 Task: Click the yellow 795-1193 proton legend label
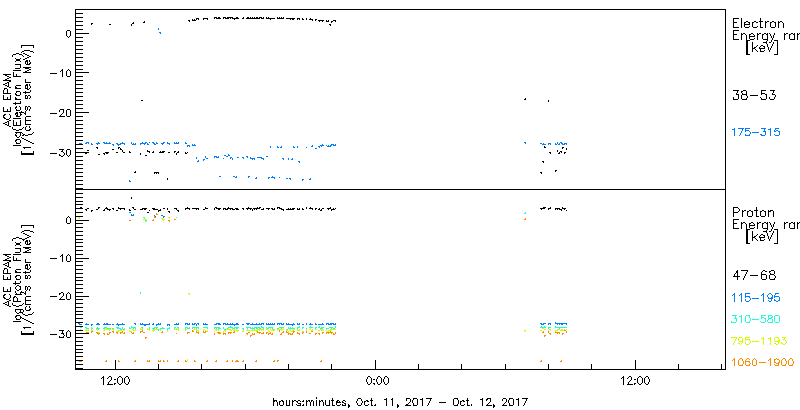point(760,341)
